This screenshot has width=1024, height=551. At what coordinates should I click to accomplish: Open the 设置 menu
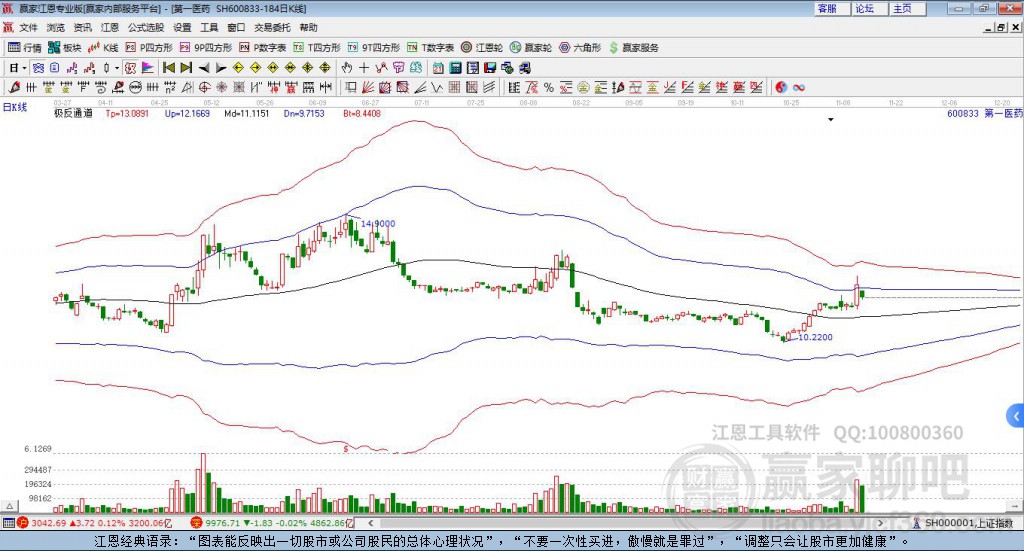point(182,27)
